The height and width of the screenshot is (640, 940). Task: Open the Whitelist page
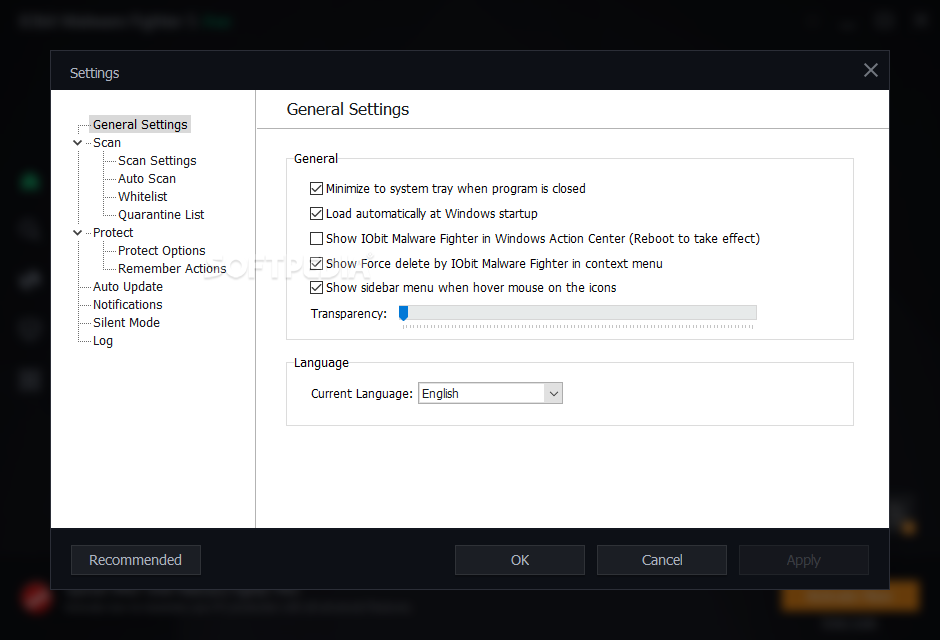click(143, 197)
